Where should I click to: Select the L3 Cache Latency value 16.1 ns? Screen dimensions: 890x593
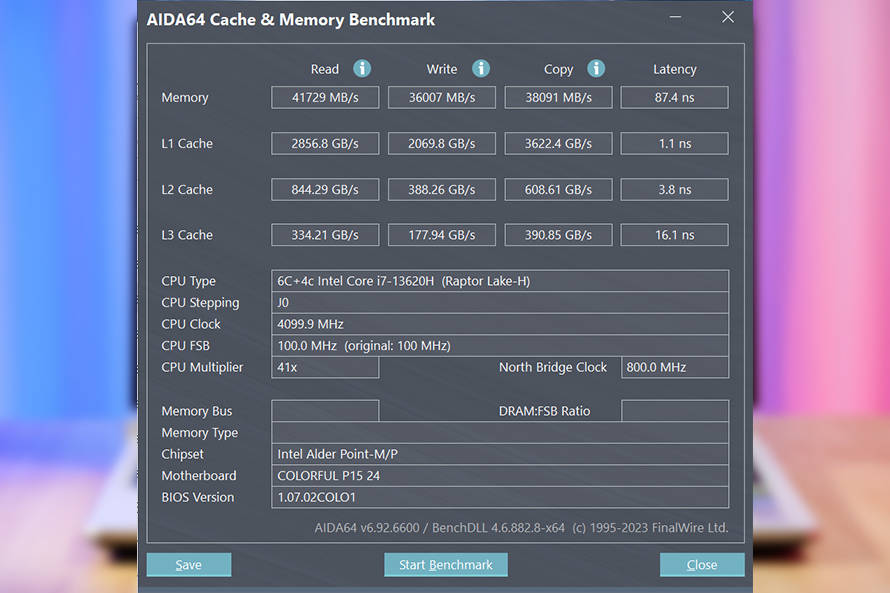pos(674,235)
